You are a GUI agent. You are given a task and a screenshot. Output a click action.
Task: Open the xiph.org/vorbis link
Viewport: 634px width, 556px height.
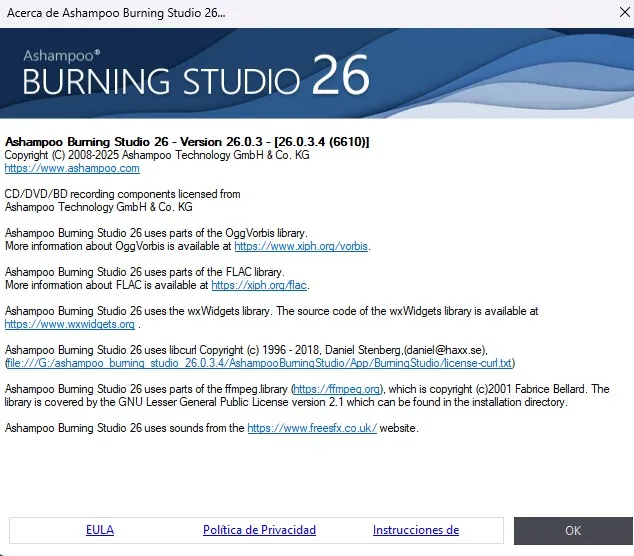(x=301, y=246)
